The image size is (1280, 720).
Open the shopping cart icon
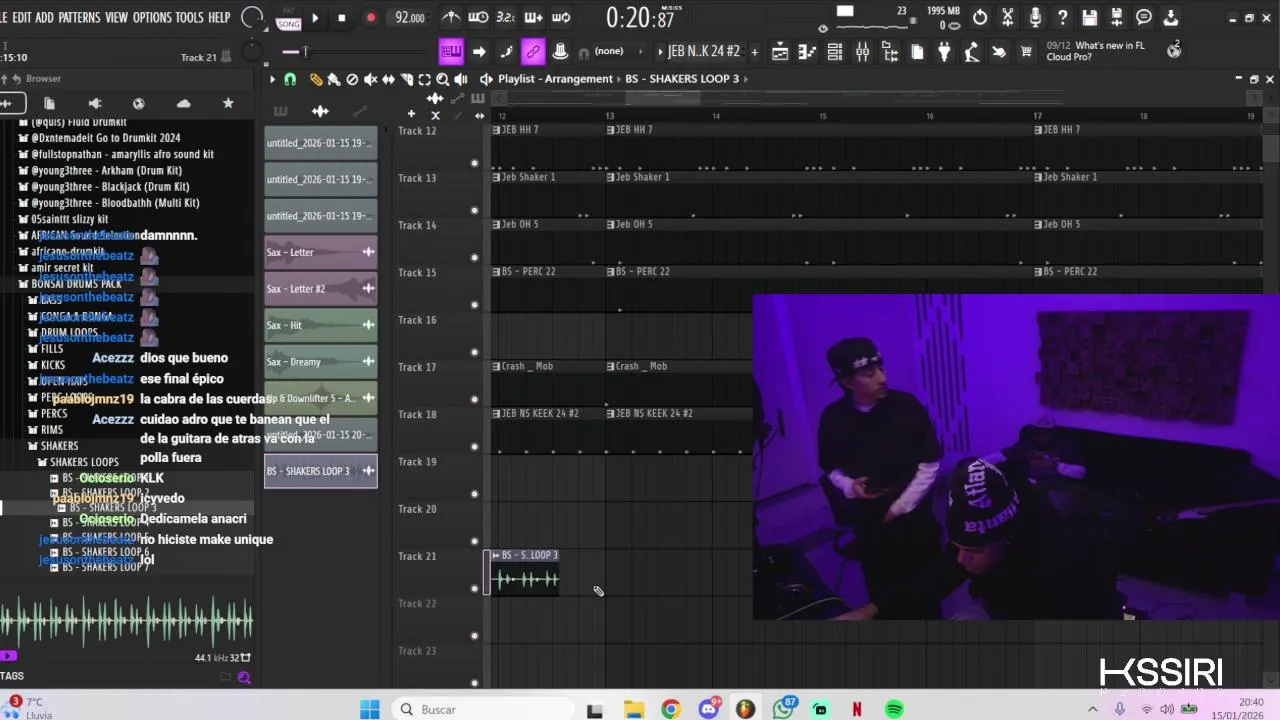click(1026, 52)
